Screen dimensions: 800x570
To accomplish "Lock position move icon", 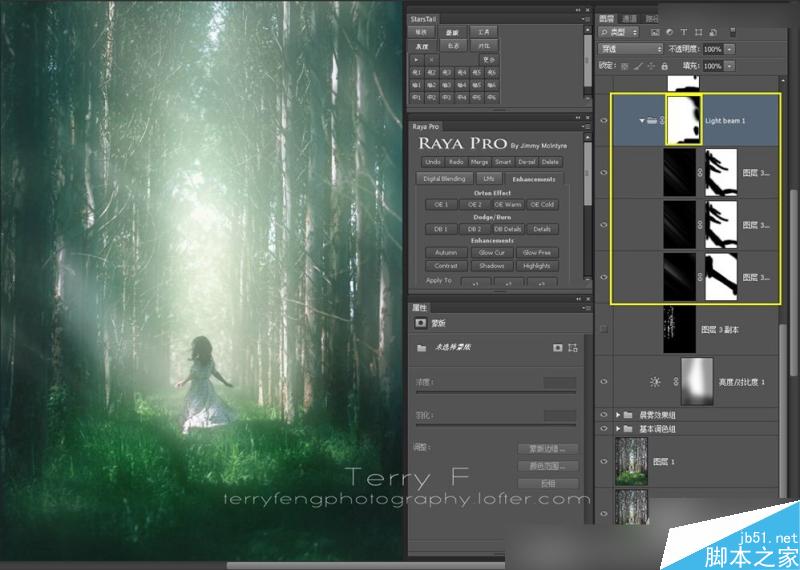I will click(x=651, y=66).
